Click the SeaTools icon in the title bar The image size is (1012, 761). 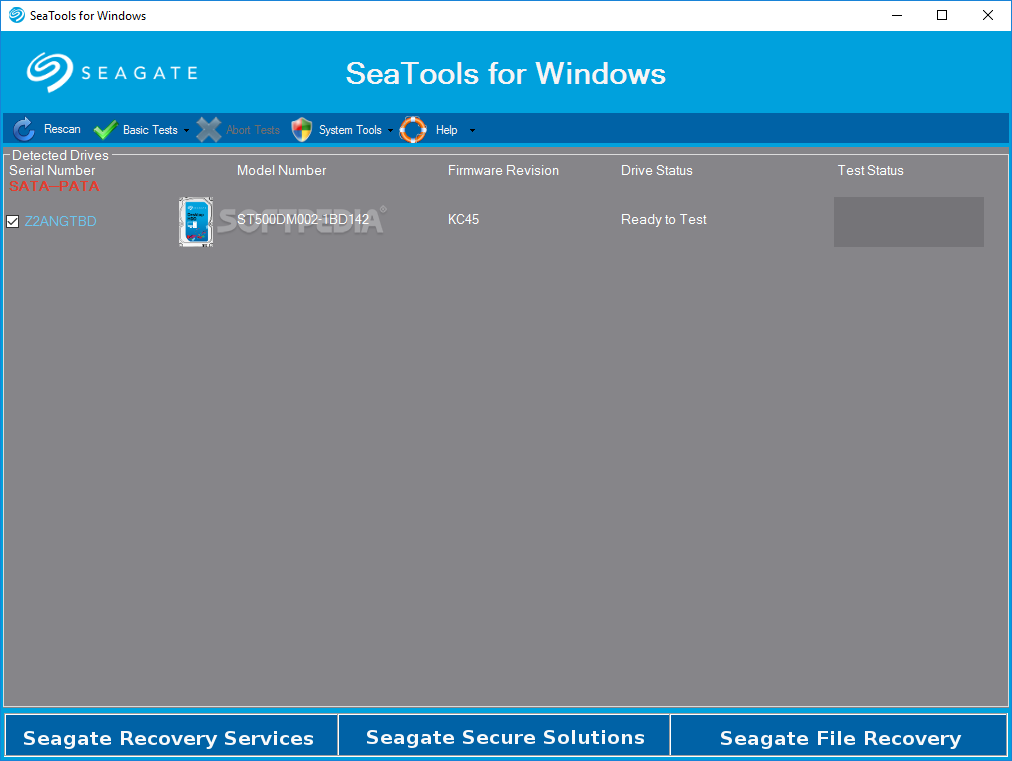[17, 15]
